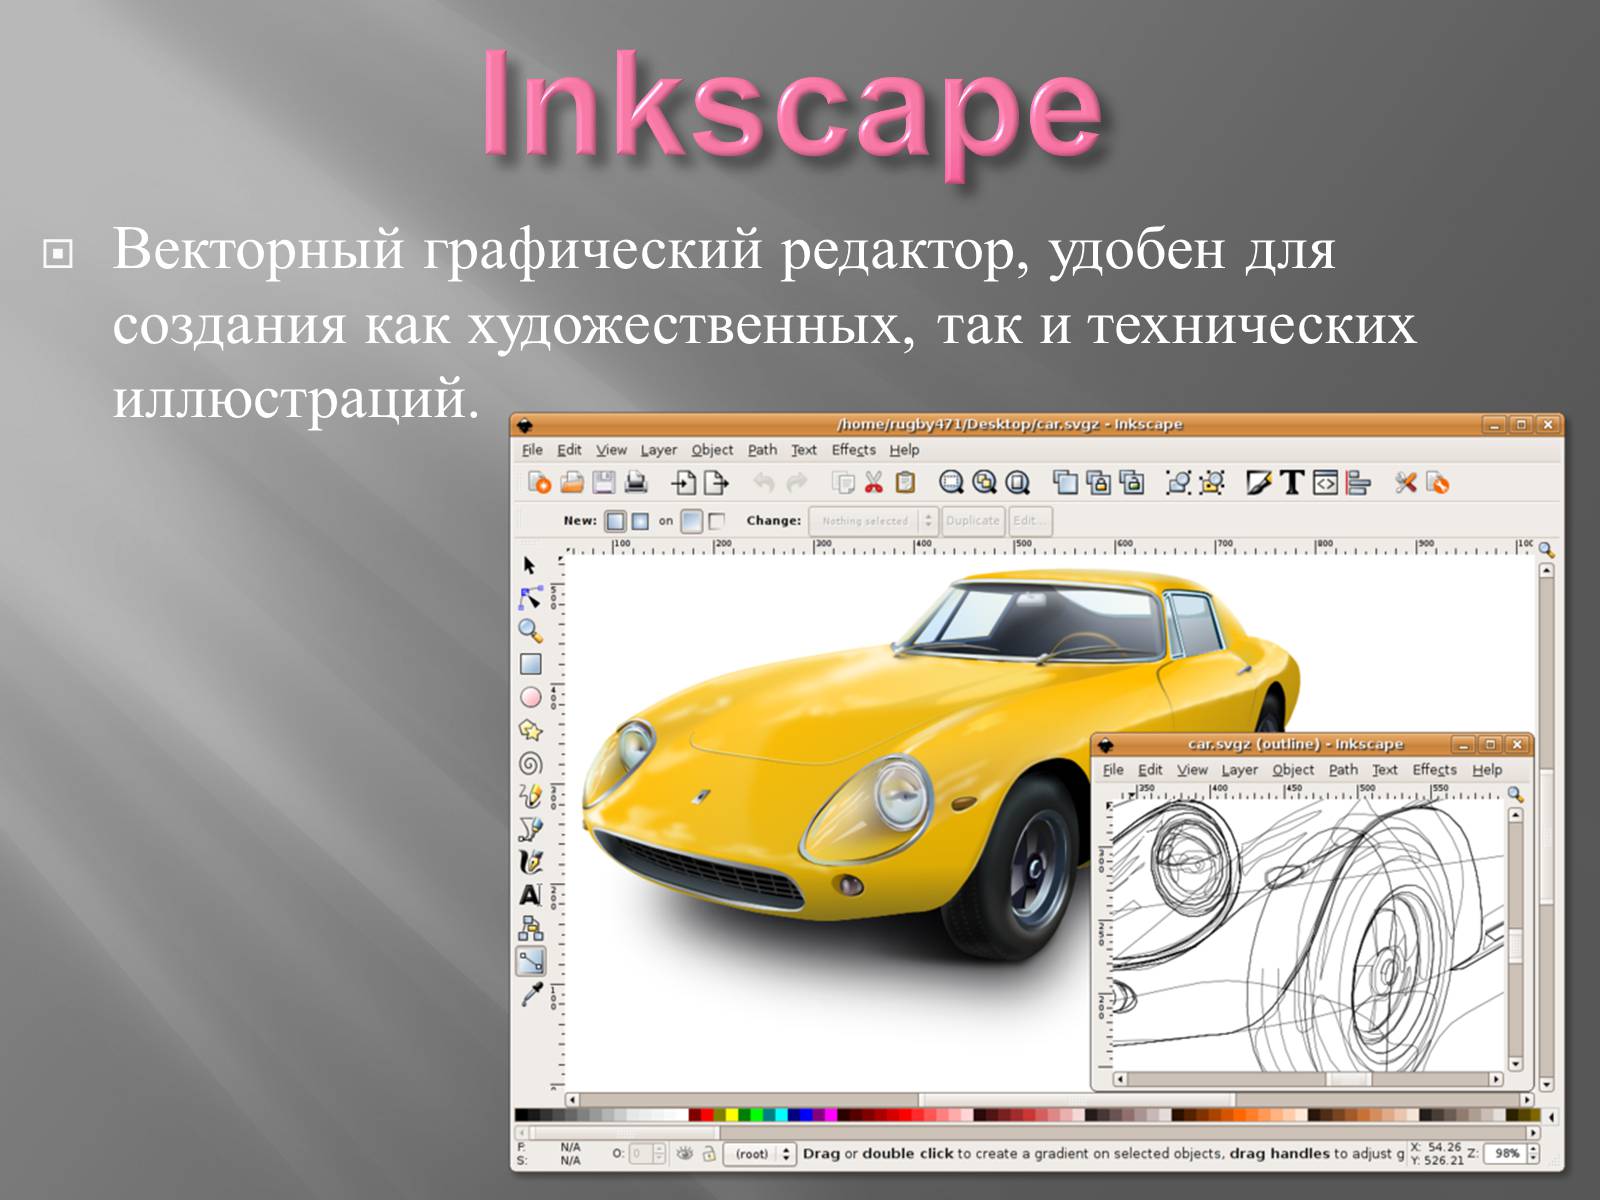The height and width of the screenshot is (1200, 1600).
Task: Select the Selector arrow tool
Action: coord(530,565)
